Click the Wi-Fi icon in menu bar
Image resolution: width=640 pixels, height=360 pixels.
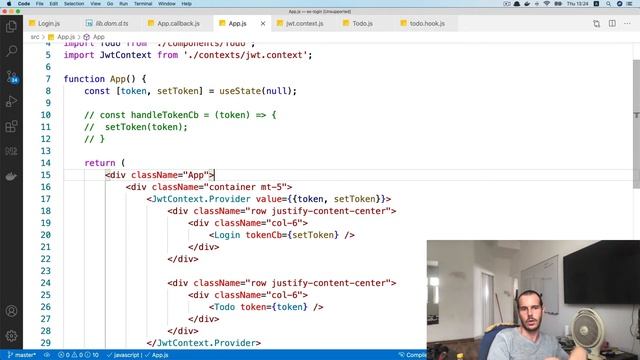point(547,4)
